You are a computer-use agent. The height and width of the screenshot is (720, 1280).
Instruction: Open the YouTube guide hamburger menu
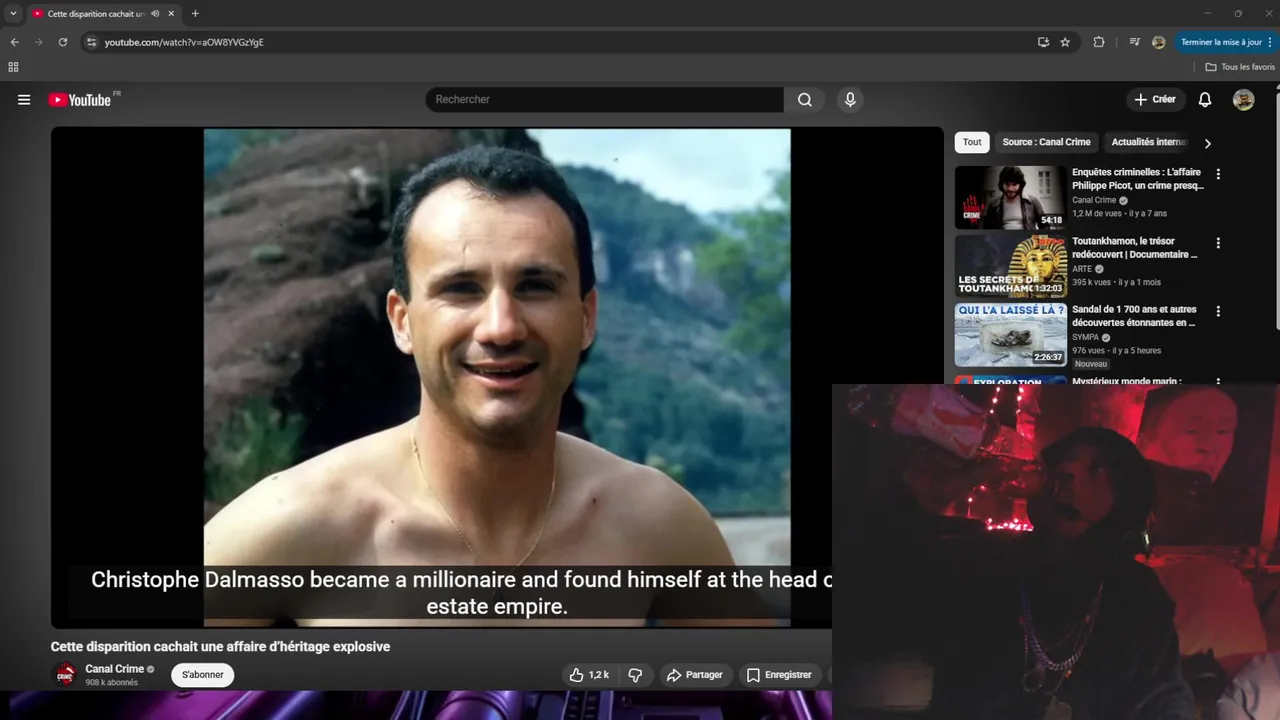(24, 100)
